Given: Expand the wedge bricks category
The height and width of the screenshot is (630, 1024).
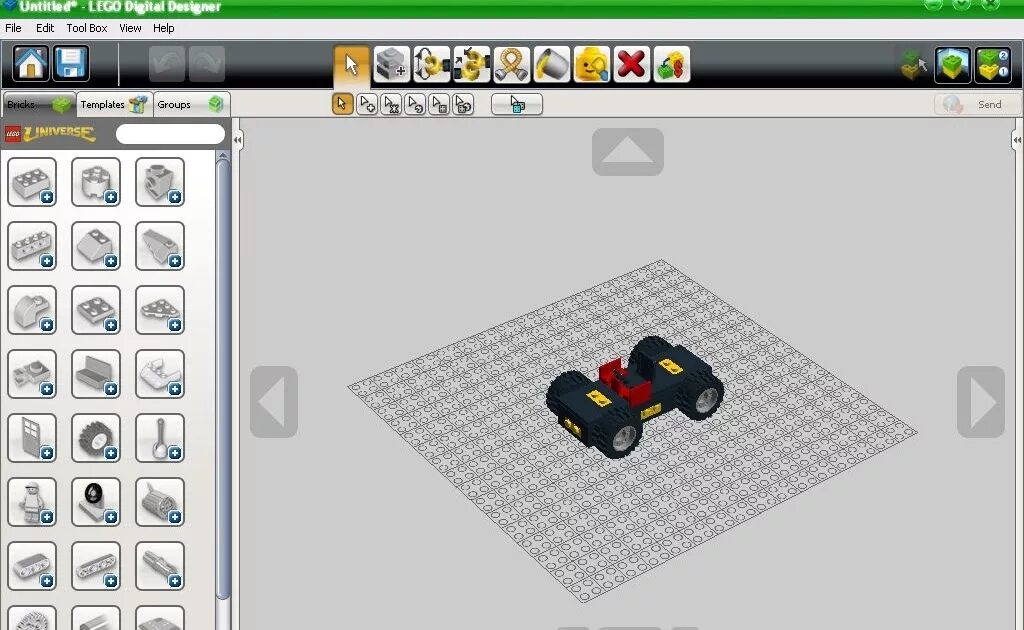Looking at the screenshot, I should (160, 246).
